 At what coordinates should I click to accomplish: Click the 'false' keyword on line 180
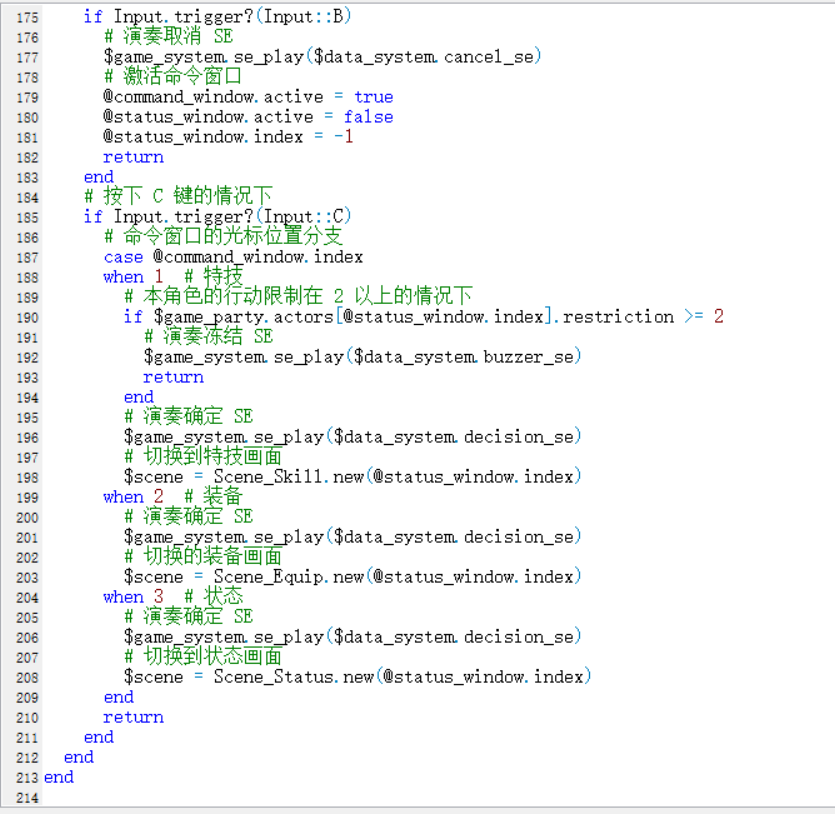point(369,117)
